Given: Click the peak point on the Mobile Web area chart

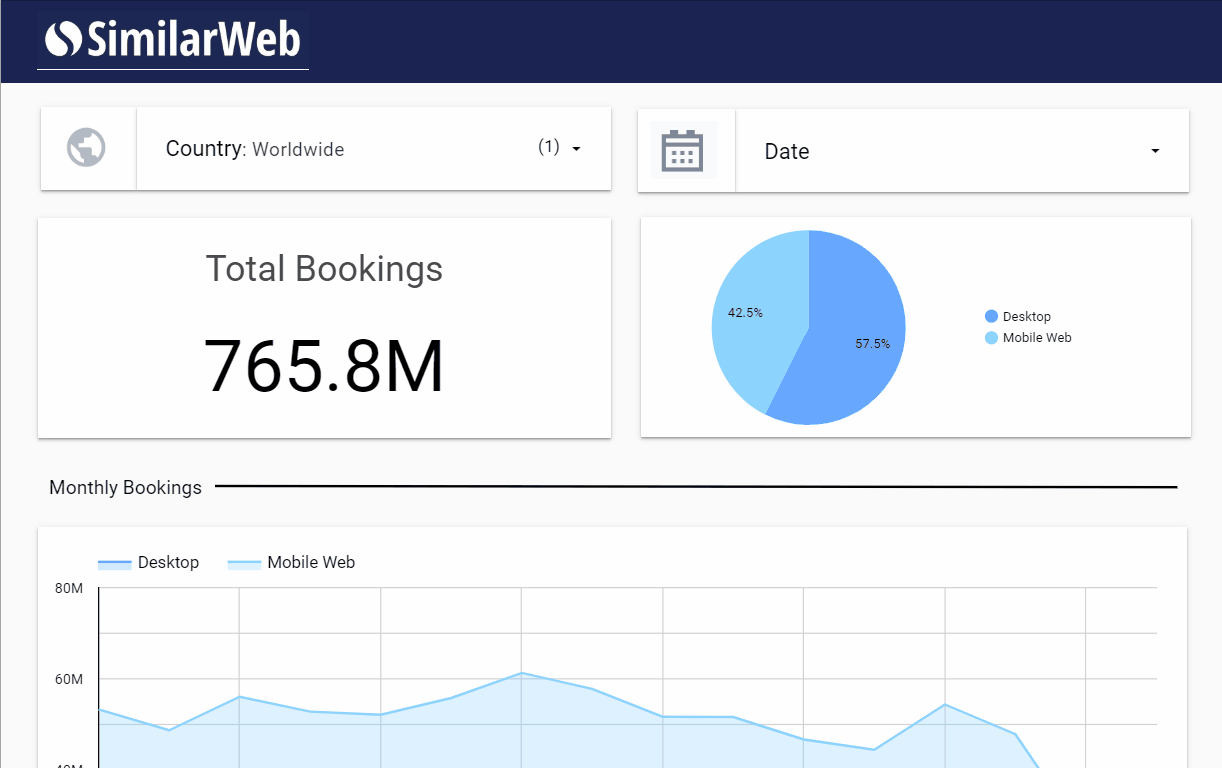Looking at the screenshot, I should 521,674.
